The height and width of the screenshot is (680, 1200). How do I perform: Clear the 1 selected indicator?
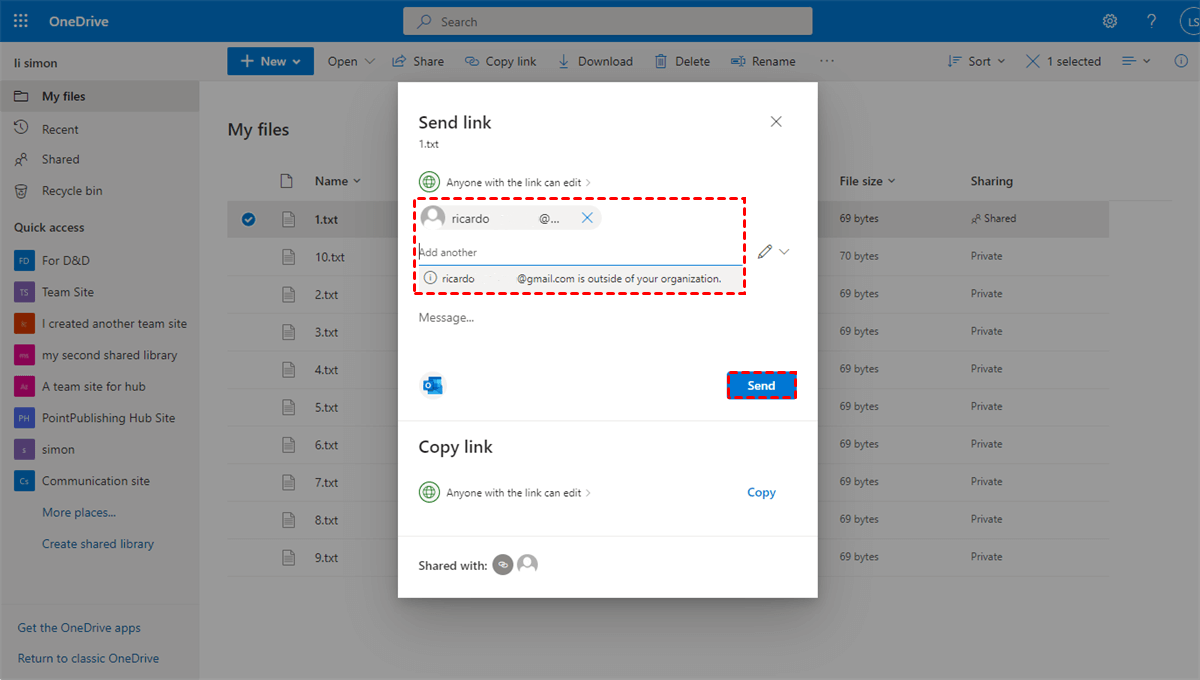pos(1063,61)
